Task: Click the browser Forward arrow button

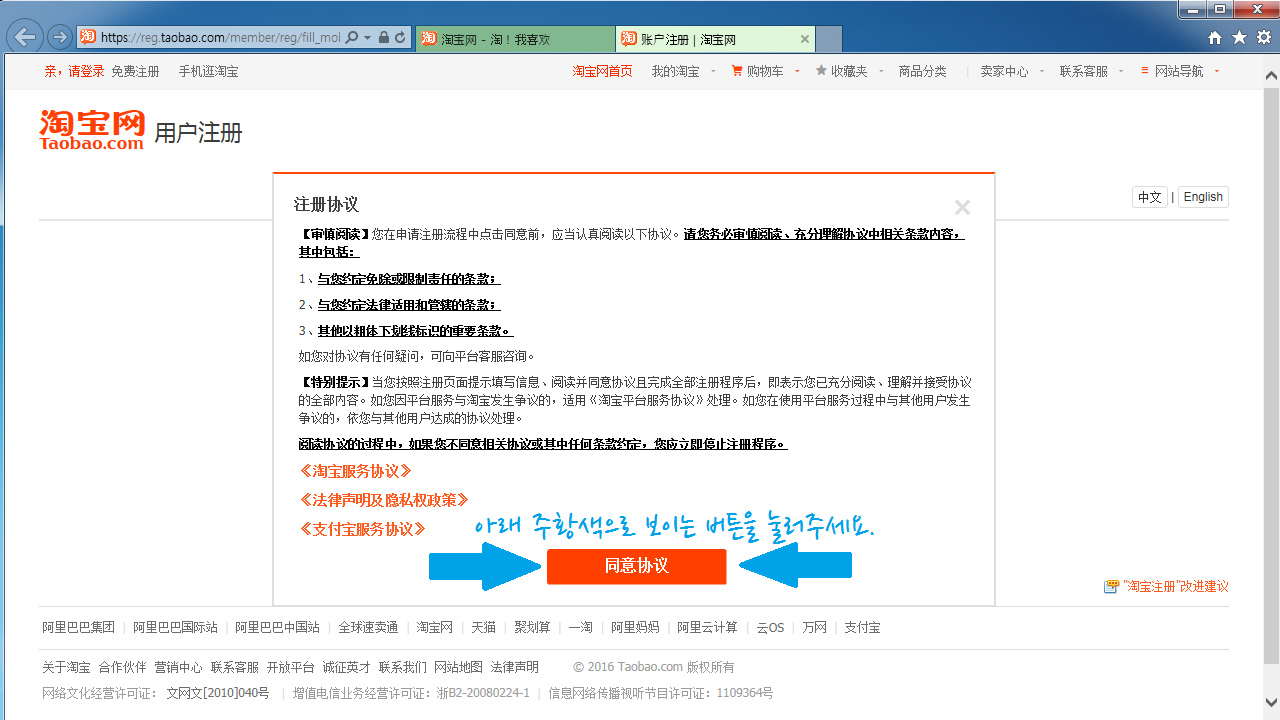Action: tap(60, 38)
